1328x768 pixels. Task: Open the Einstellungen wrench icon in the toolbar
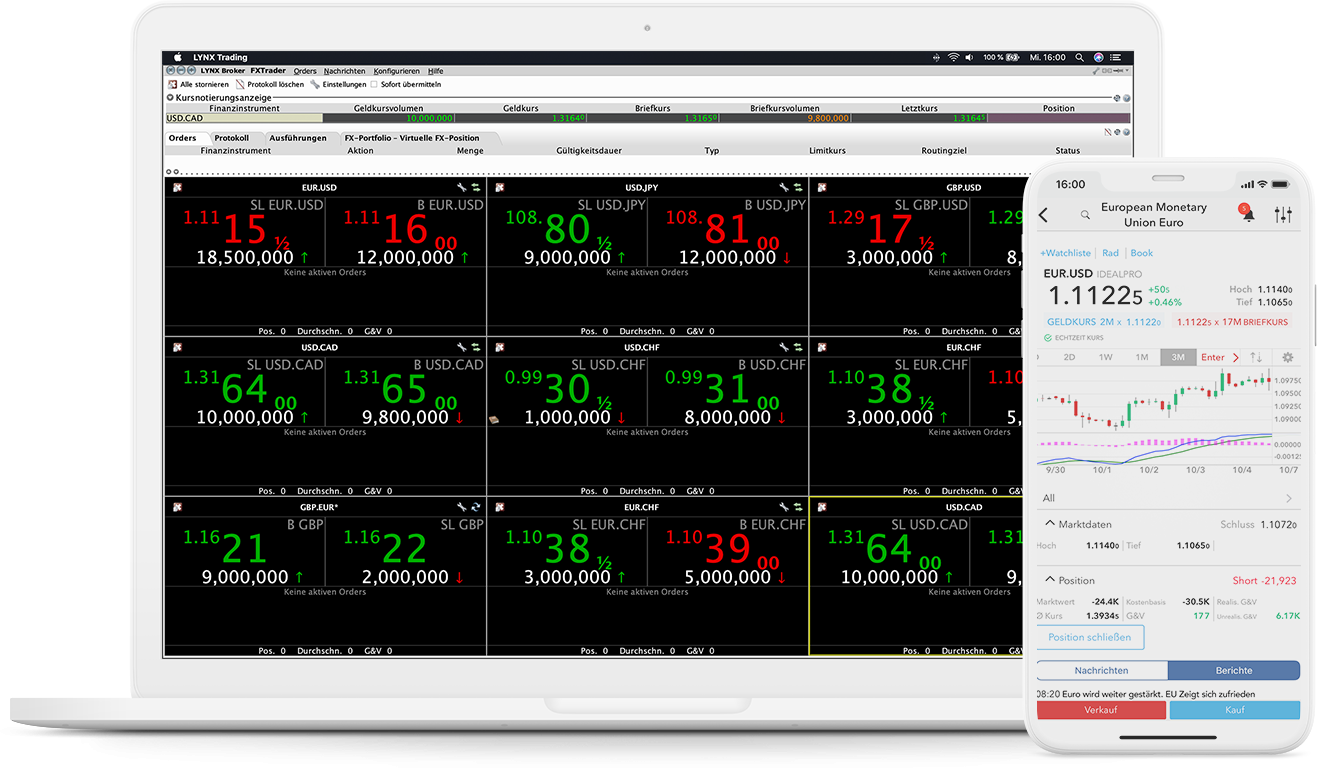click(x=317, y=84)
